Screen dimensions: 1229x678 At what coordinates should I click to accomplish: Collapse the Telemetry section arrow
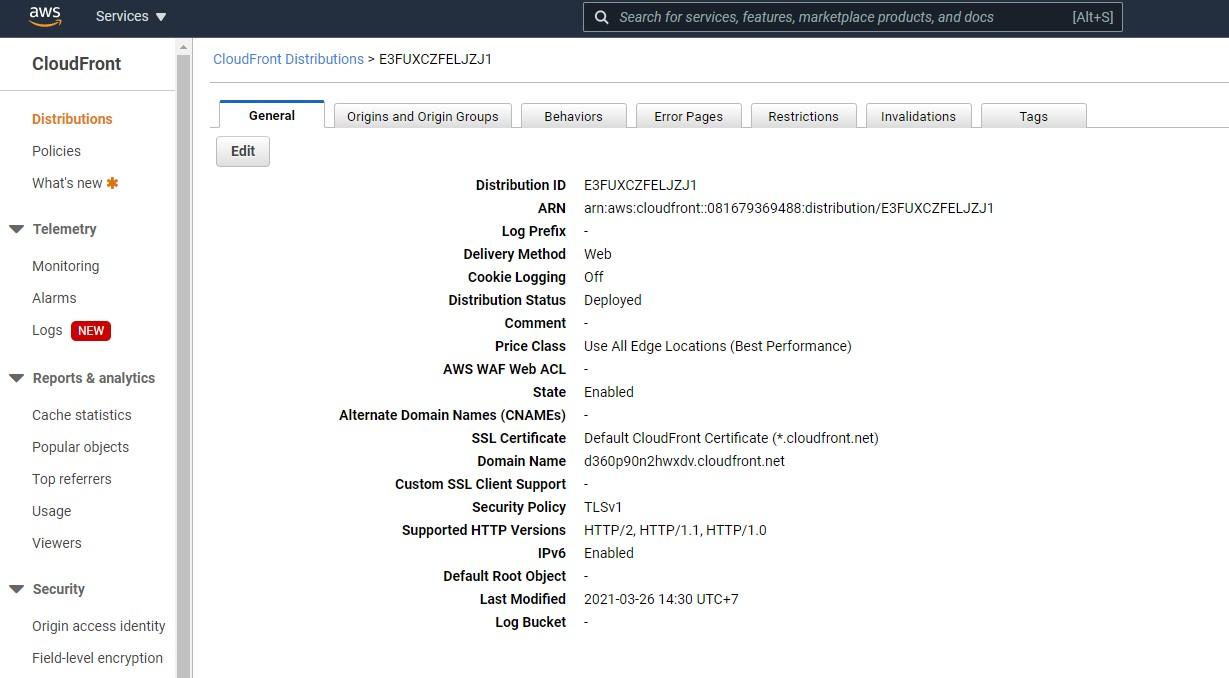16,229
